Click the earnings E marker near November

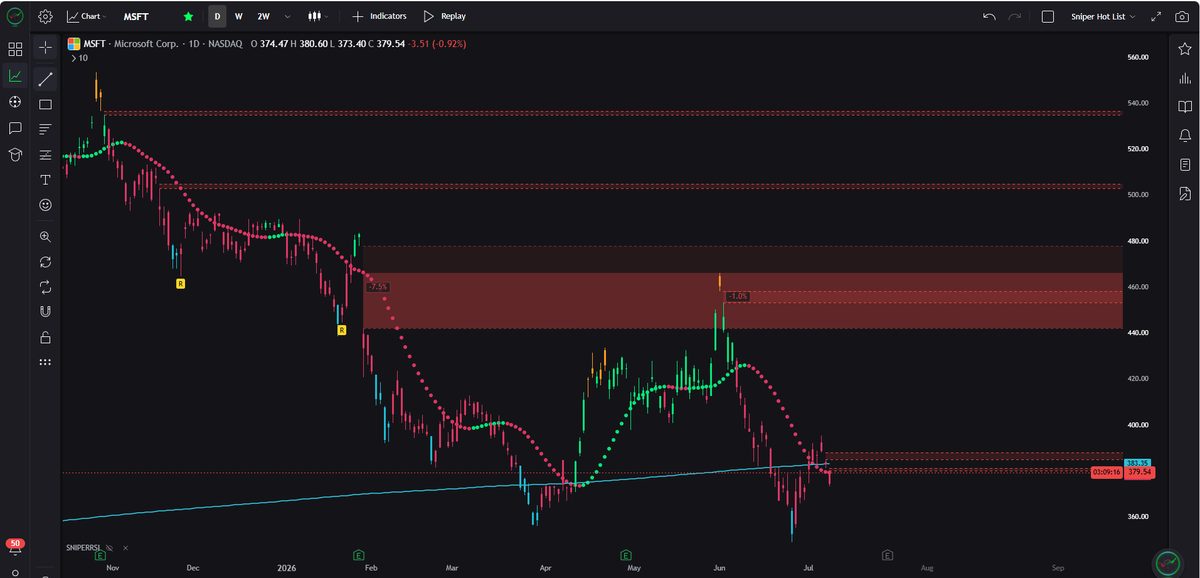point(100,553)
